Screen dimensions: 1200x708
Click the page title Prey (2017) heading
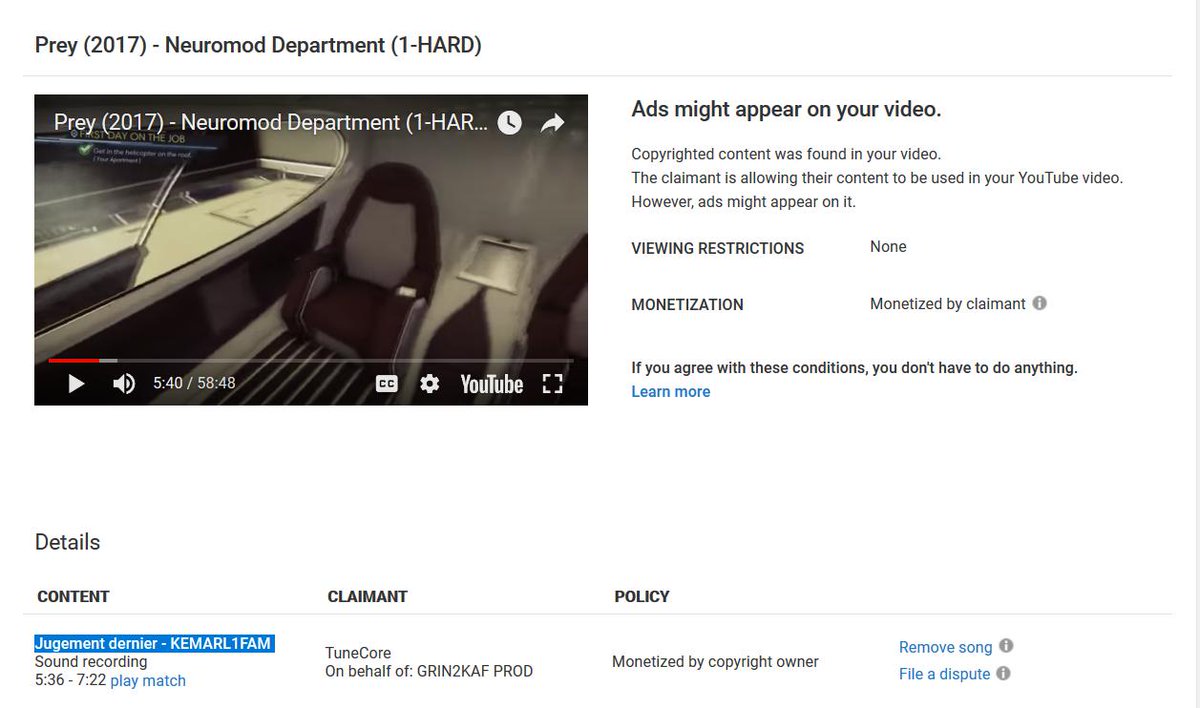coord(258,45)
